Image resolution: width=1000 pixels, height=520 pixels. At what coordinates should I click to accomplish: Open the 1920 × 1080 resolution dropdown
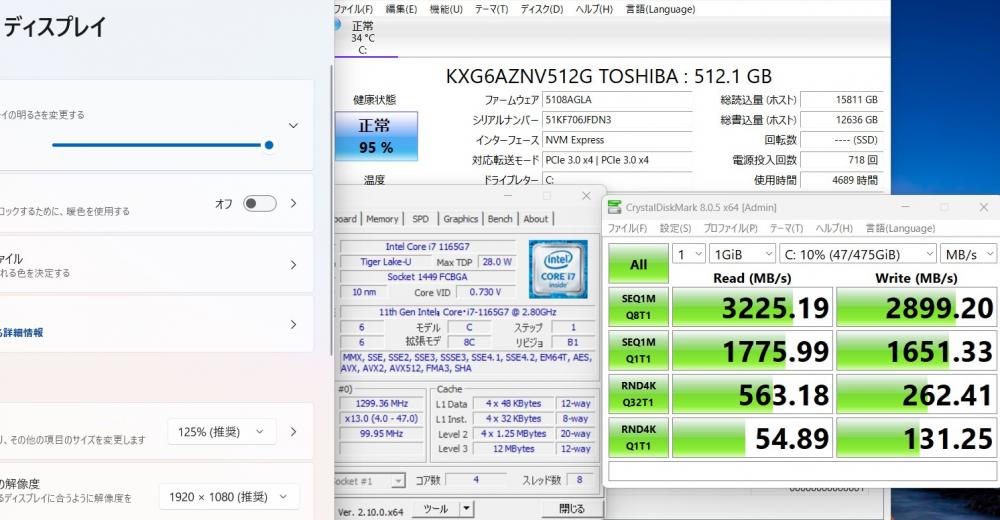[x=228, y=496]
